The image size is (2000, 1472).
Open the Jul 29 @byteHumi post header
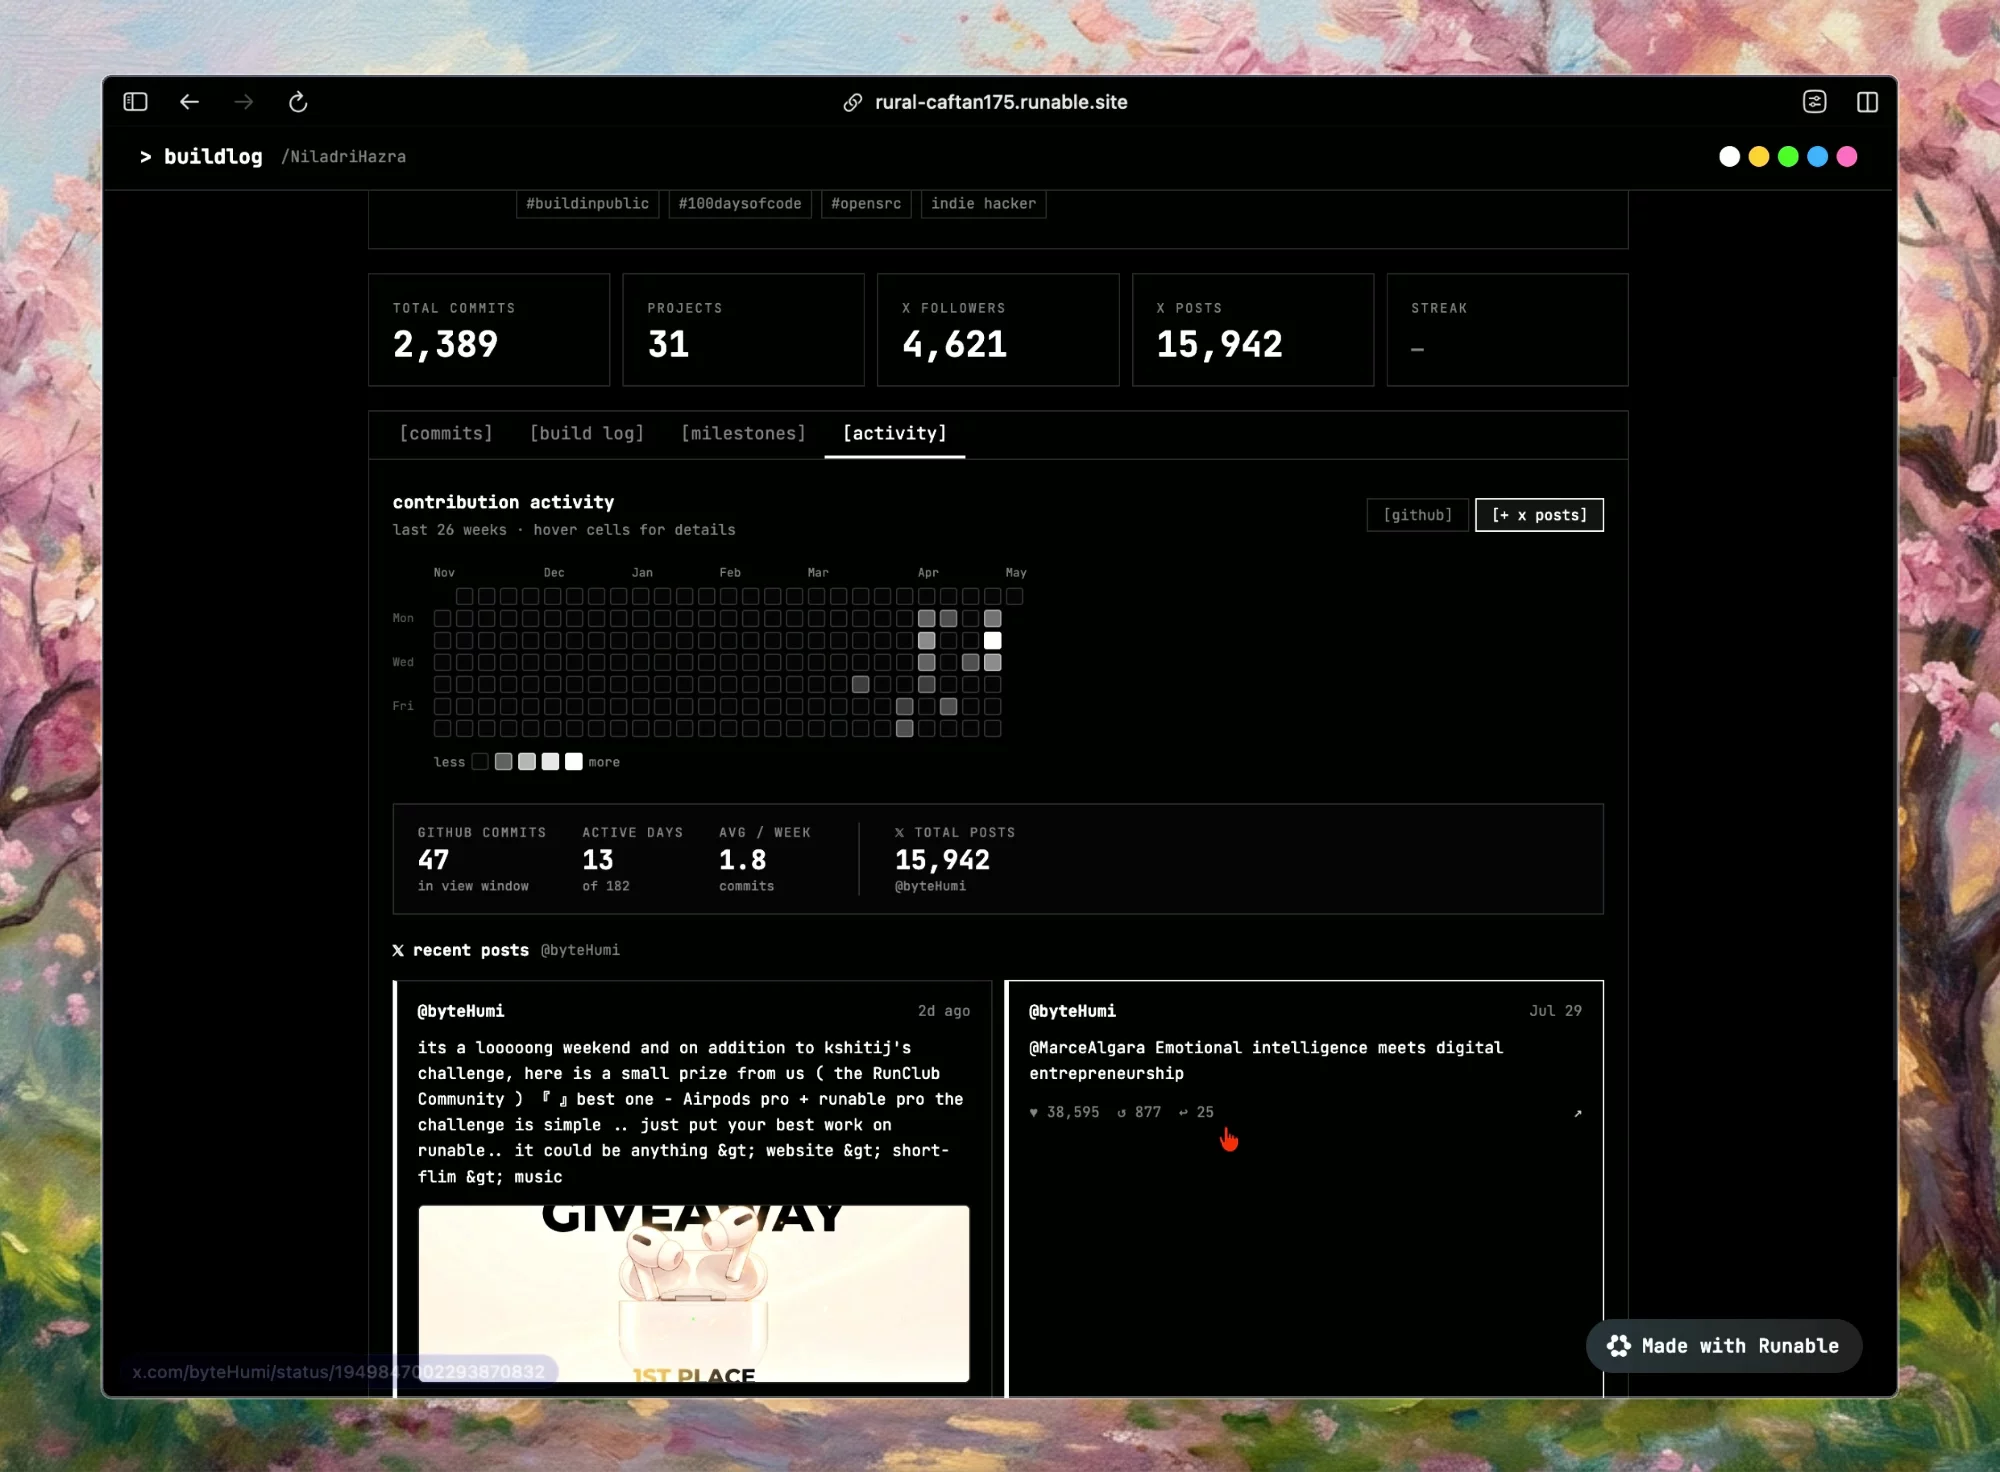(1305, 1011)
